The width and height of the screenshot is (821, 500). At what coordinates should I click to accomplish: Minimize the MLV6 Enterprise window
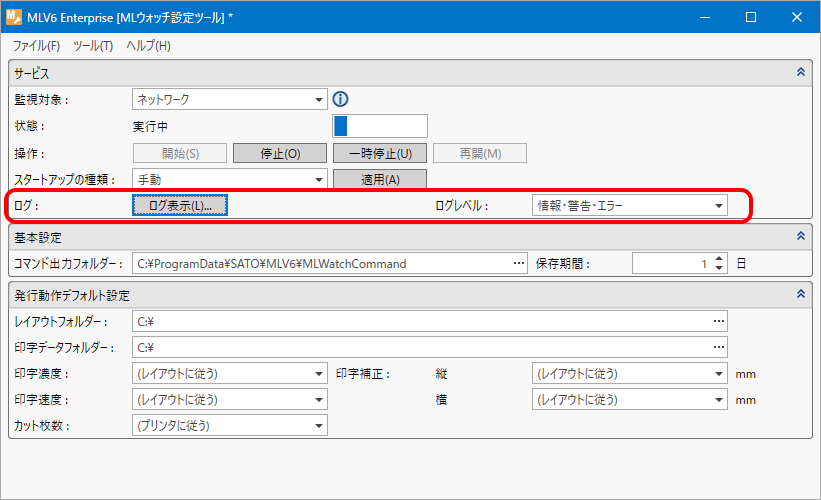pos(705,17)
